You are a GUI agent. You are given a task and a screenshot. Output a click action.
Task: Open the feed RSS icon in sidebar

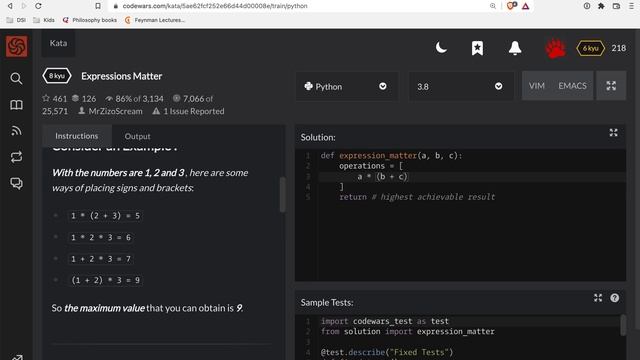(16, 131)
